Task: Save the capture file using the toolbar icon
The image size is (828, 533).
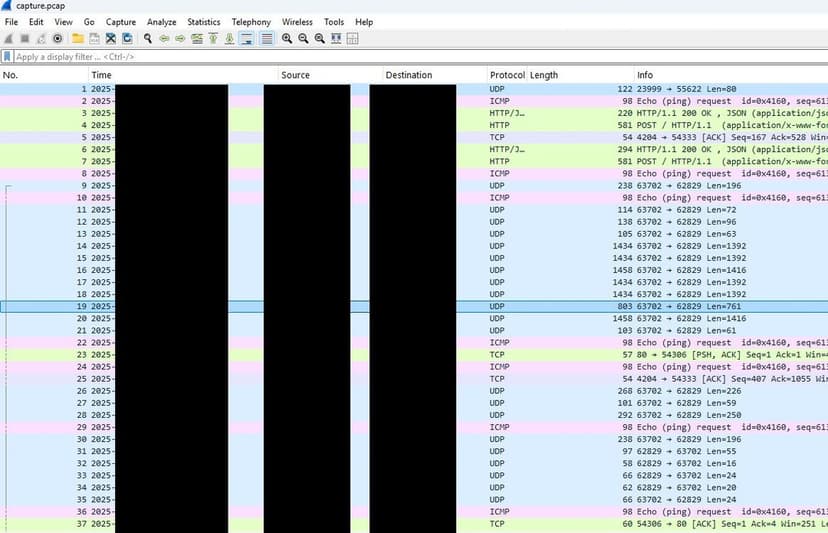Action: 94,39
